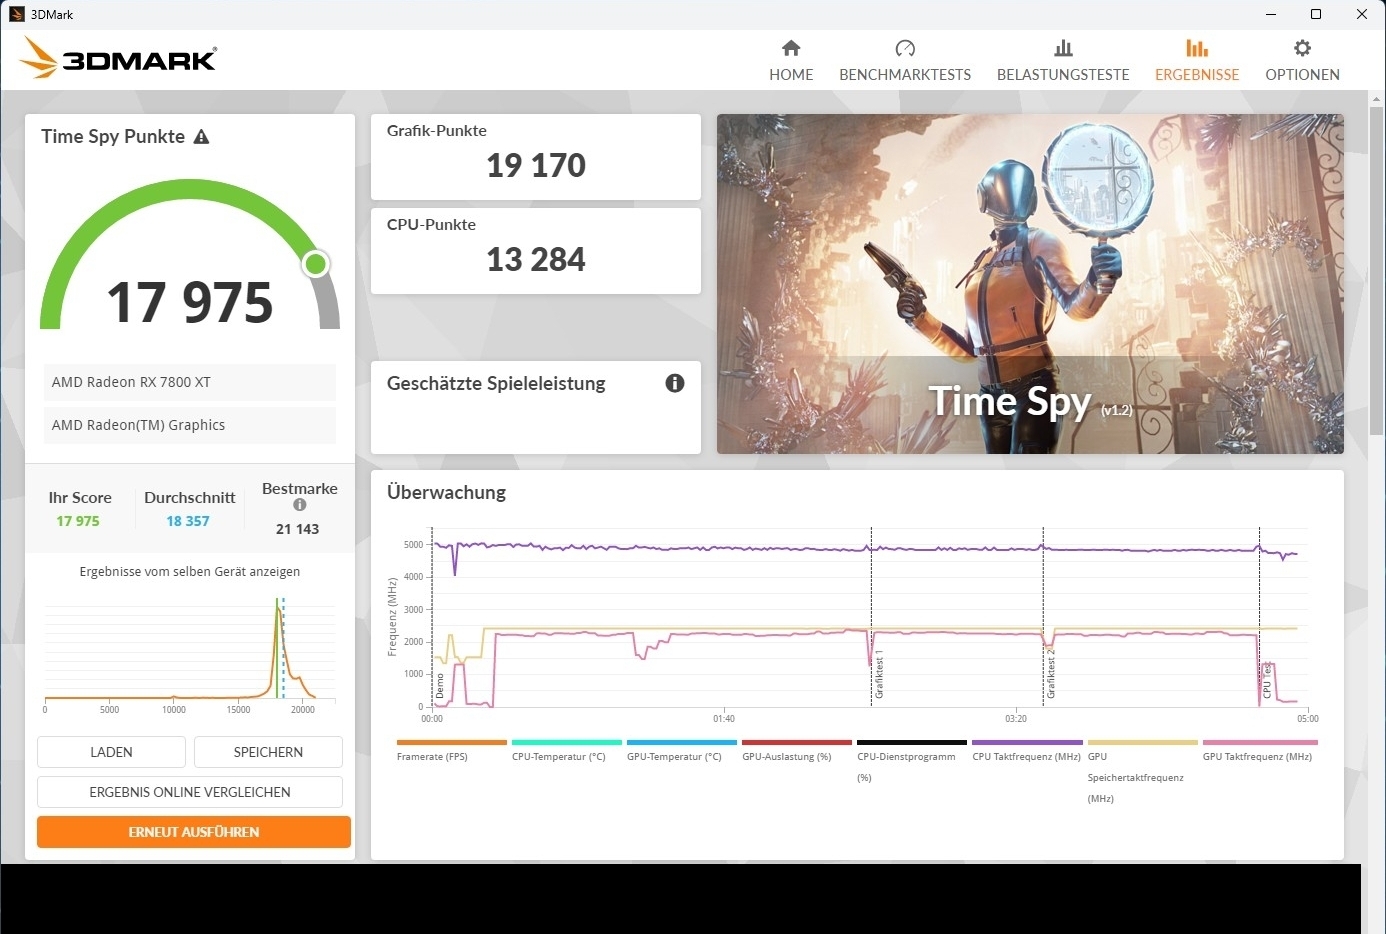This screenshot has width=1386, height=934.
Task: Click the AMD Radeon(TM) Graphics entry
Action: pyautogui.click(x=190, y=425)
